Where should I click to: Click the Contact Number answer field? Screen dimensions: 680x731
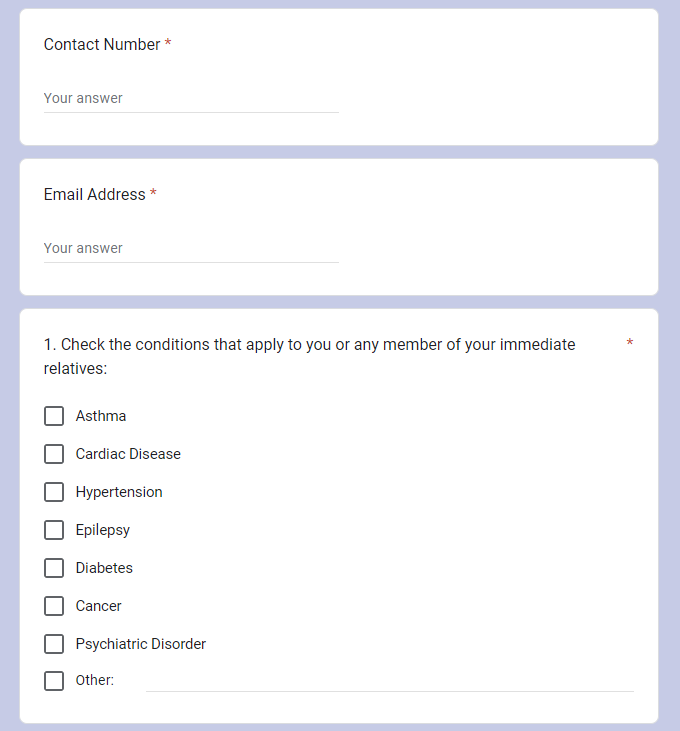(190, 99)
